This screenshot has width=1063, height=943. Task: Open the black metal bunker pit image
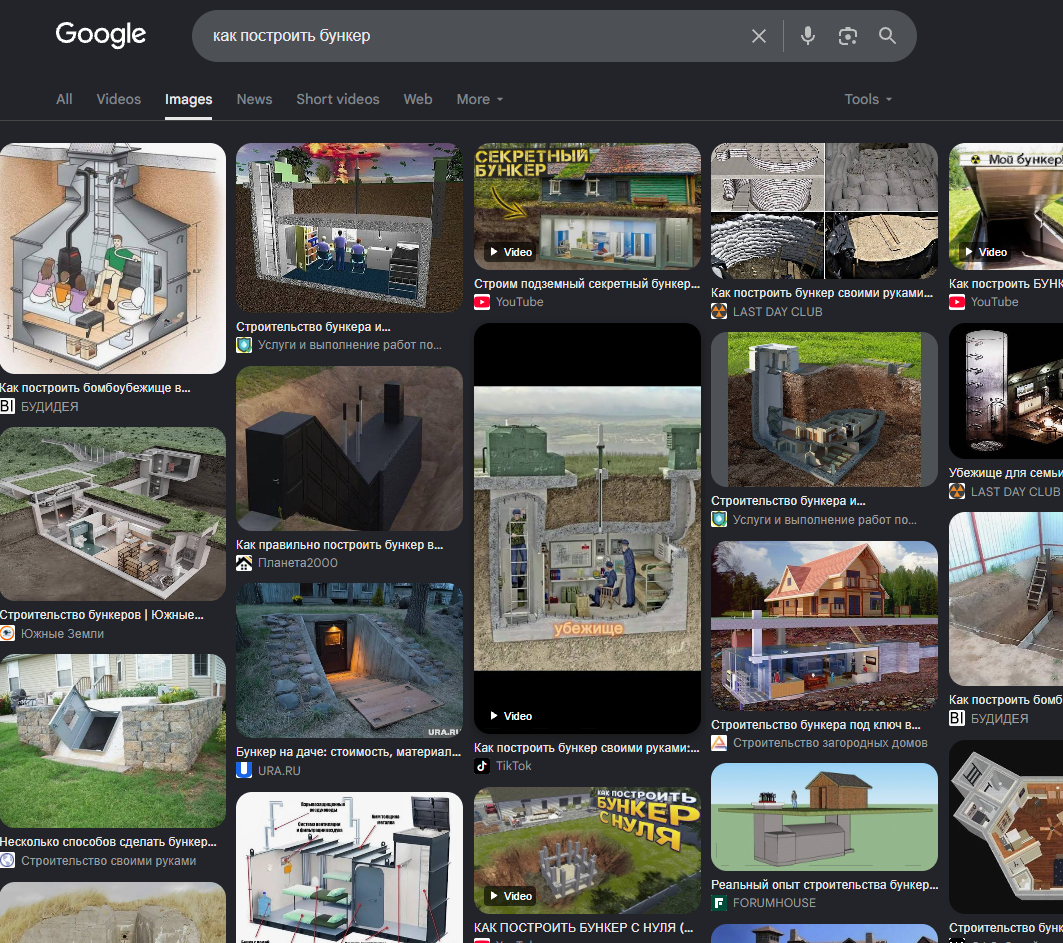349,449
